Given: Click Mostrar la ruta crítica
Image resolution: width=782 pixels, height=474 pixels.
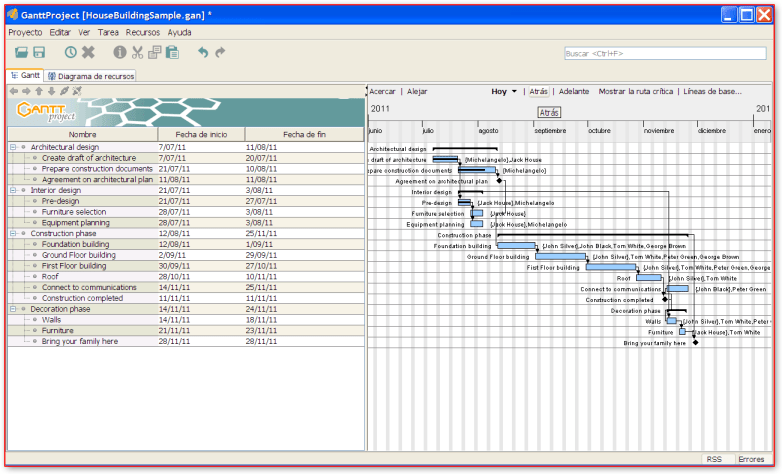Looking at the screenshot, I should point(636,91).
